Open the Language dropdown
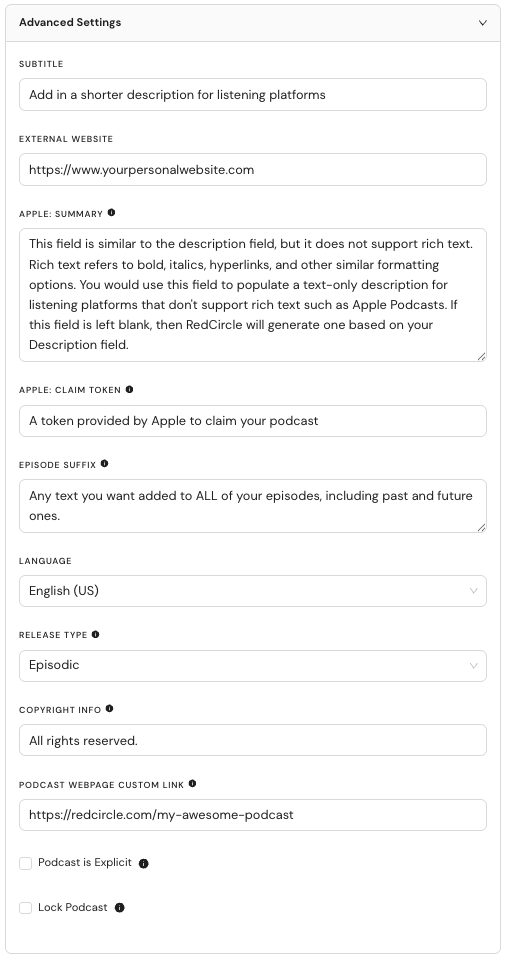Image resolution: width=506 pixels, height=956 pixels. [x=253, y=591]
